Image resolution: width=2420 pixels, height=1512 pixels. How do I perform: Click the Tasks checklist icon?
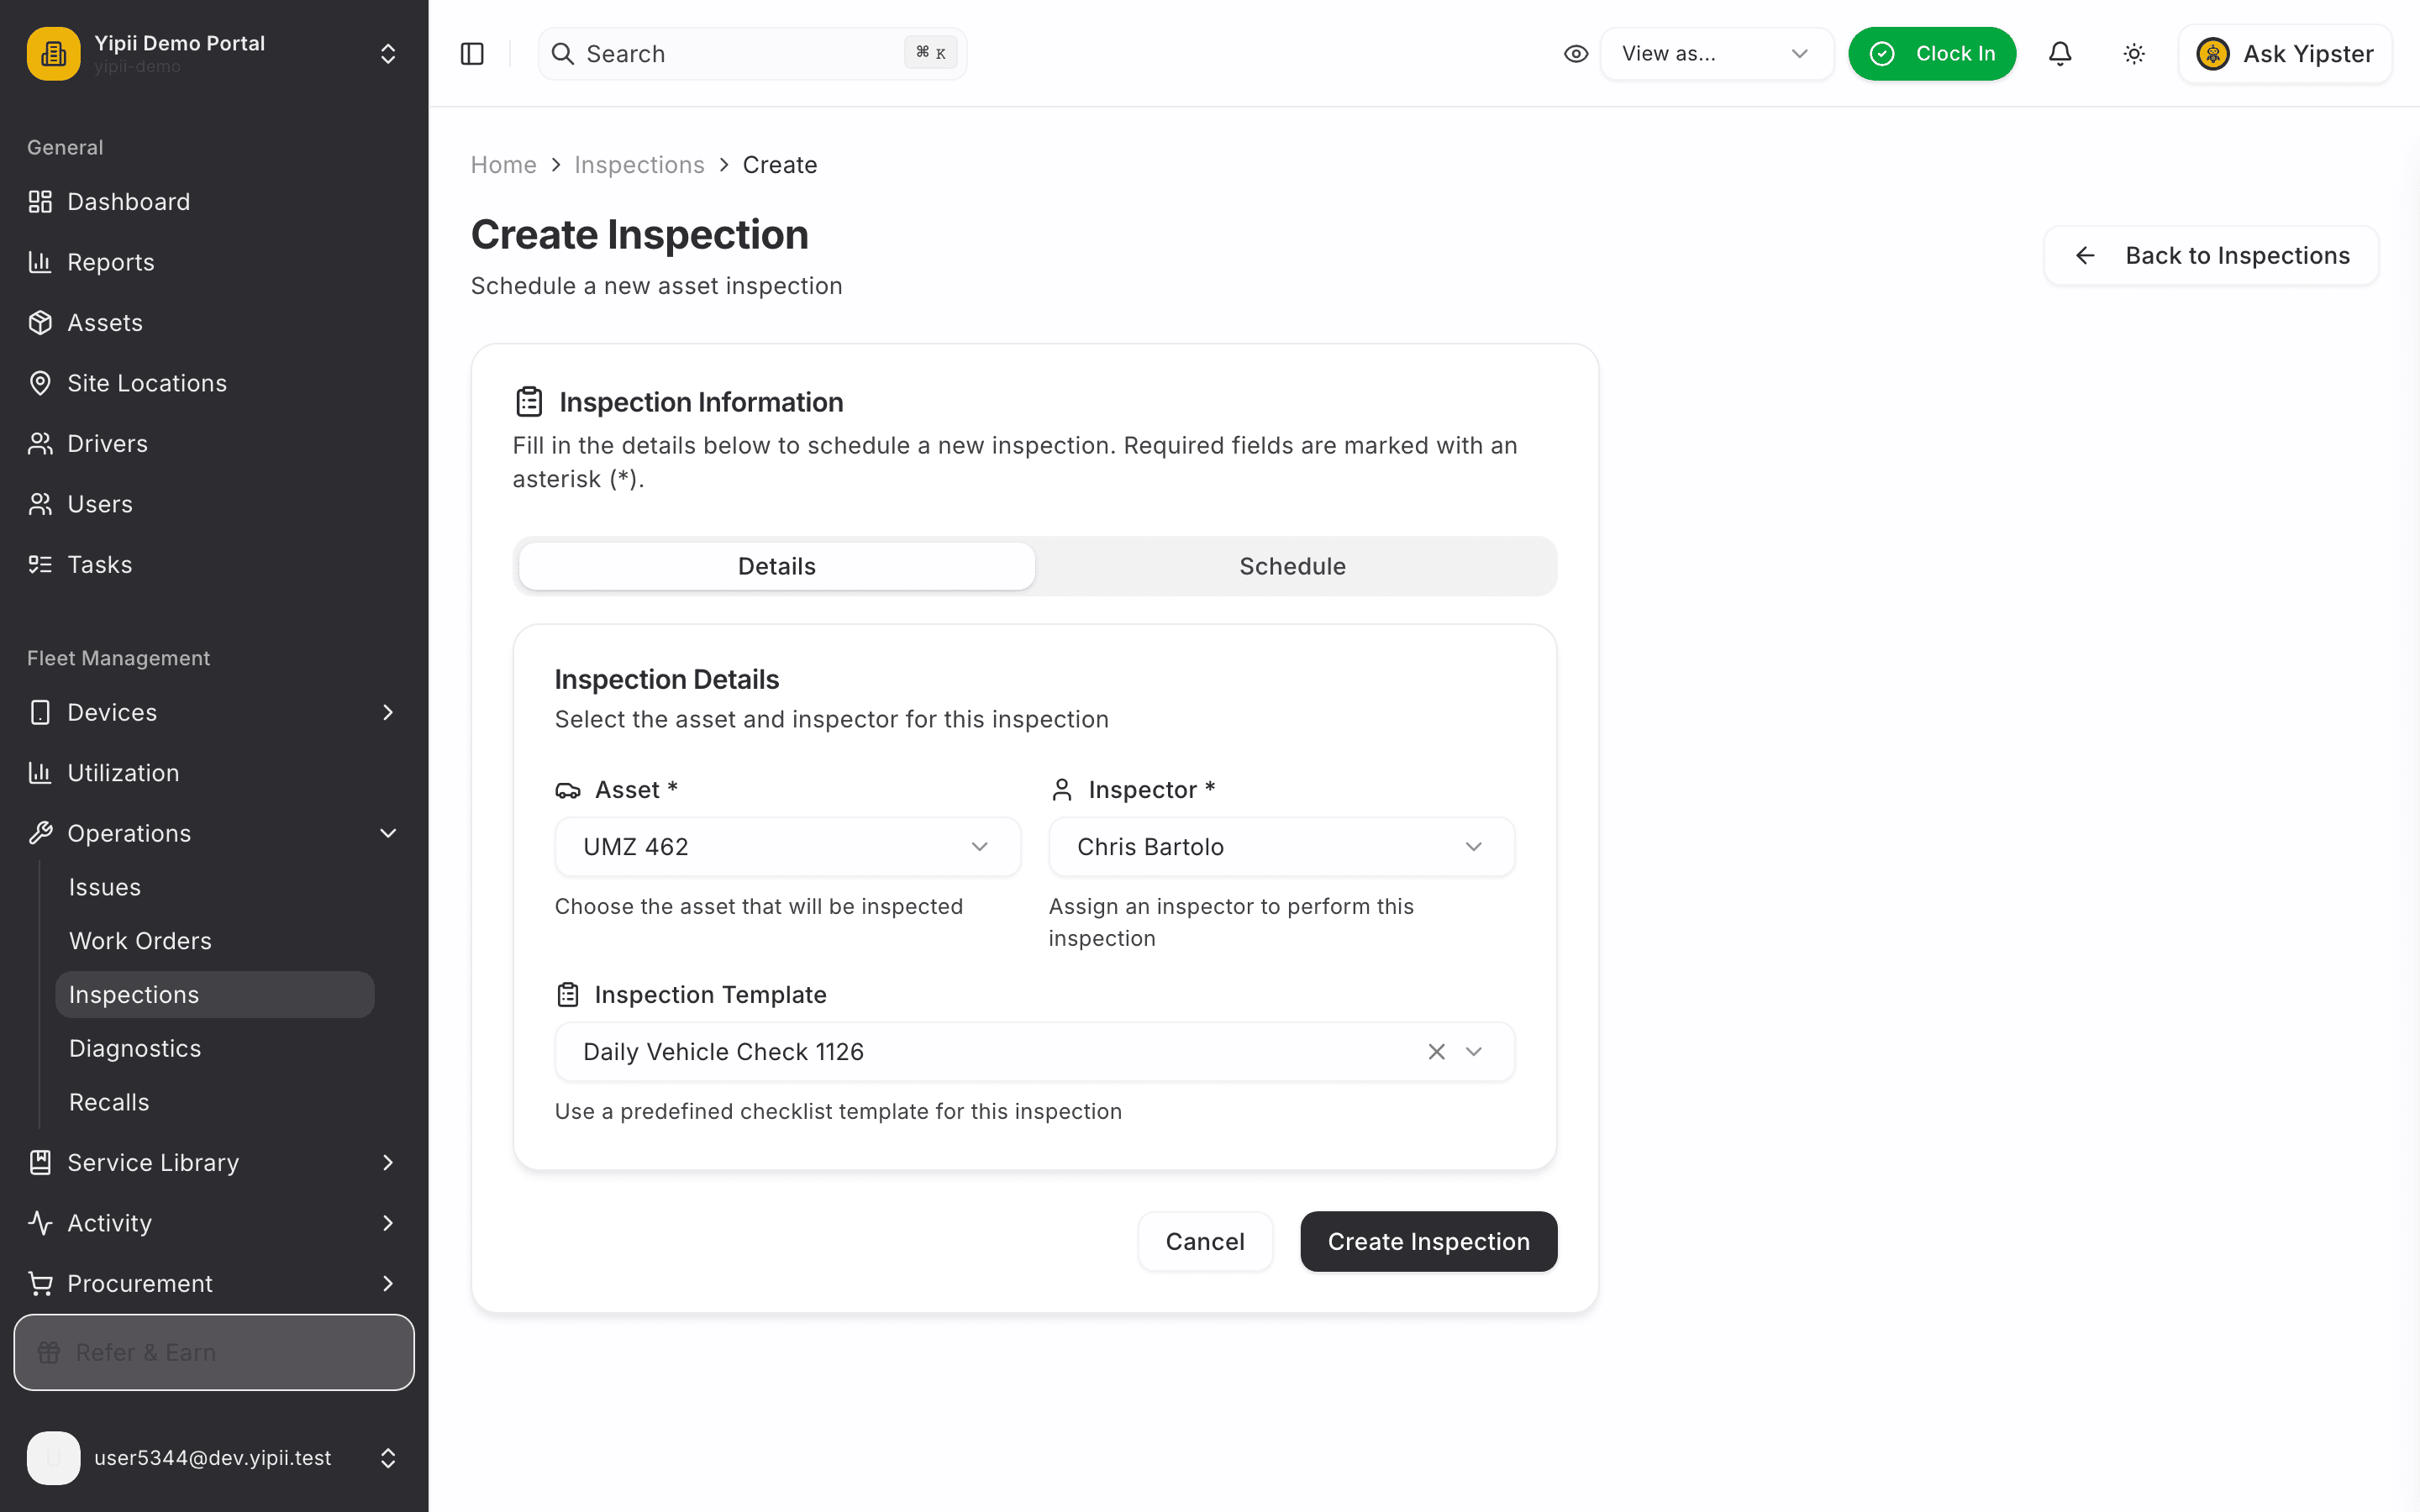click(40, 565)
